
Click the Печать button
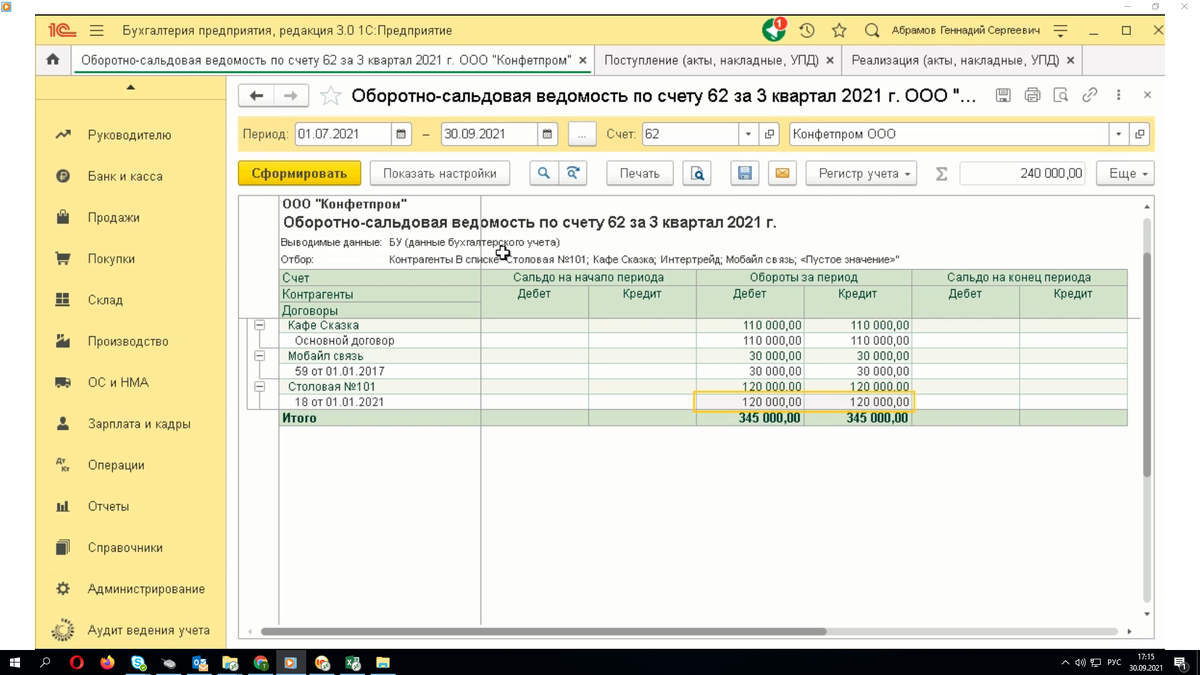(x=640, y=173)
